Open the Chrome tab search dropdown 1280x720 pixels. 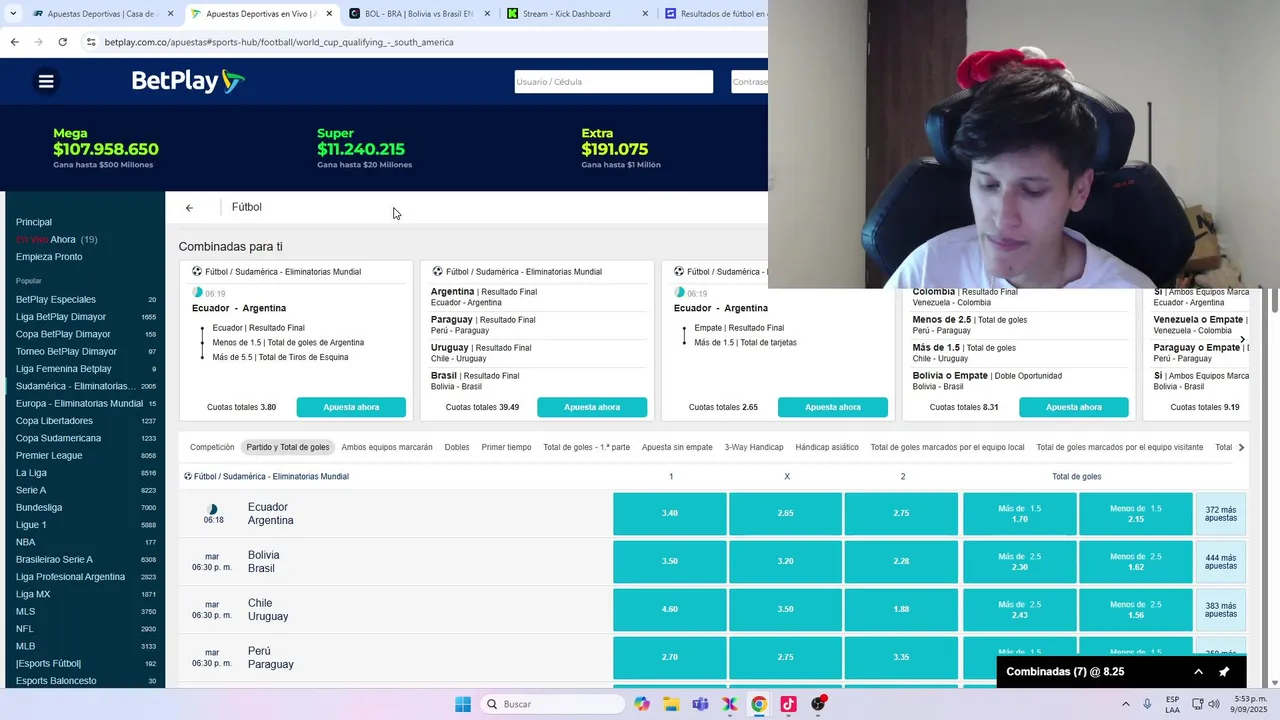pyautogui.click(x=12, y=14)
